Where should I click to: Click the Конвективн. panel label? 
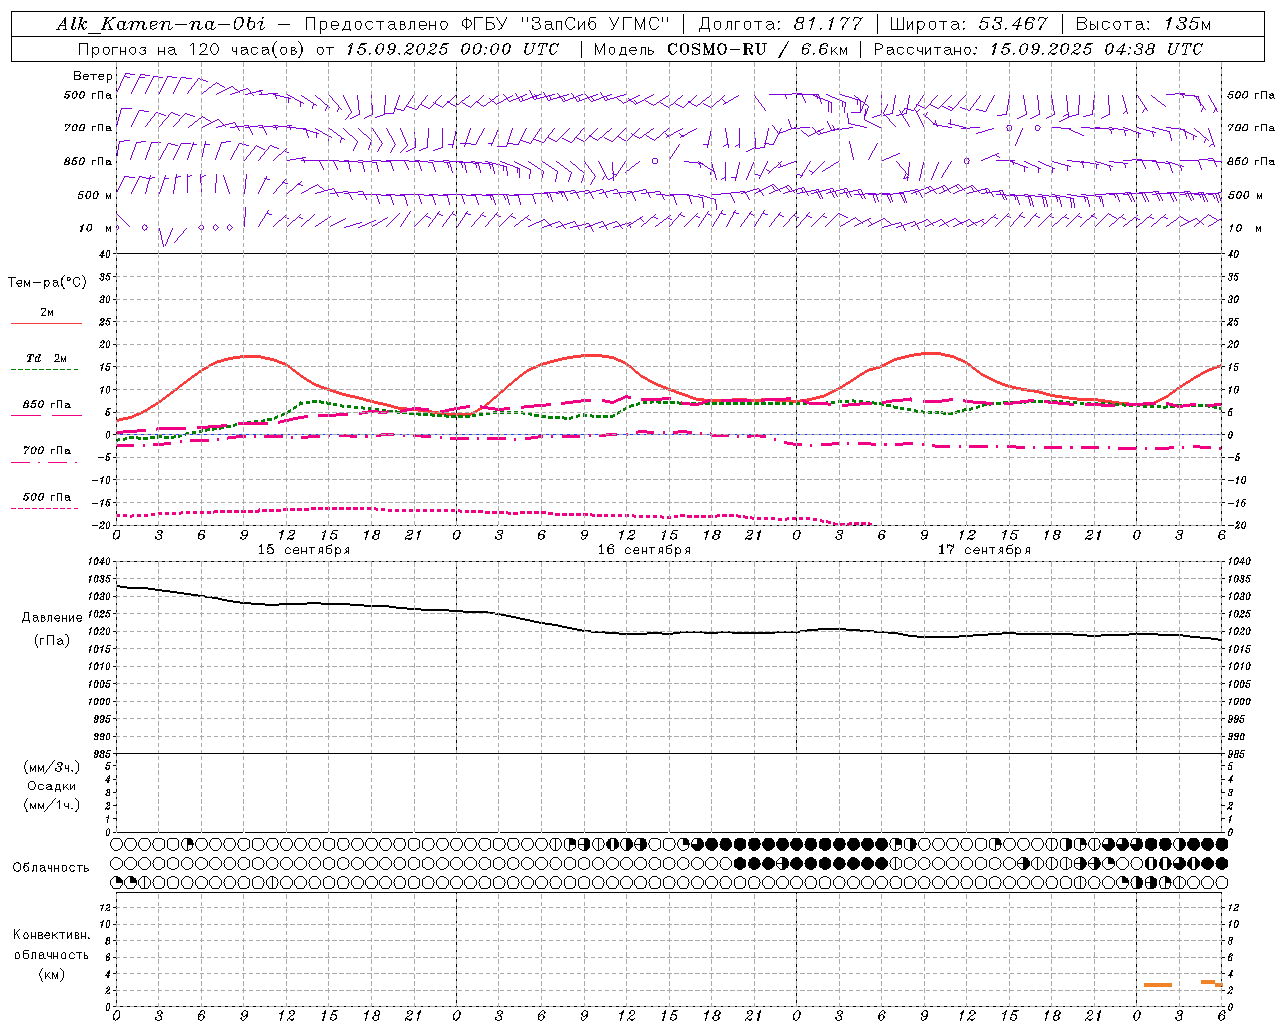click(51, 935)
